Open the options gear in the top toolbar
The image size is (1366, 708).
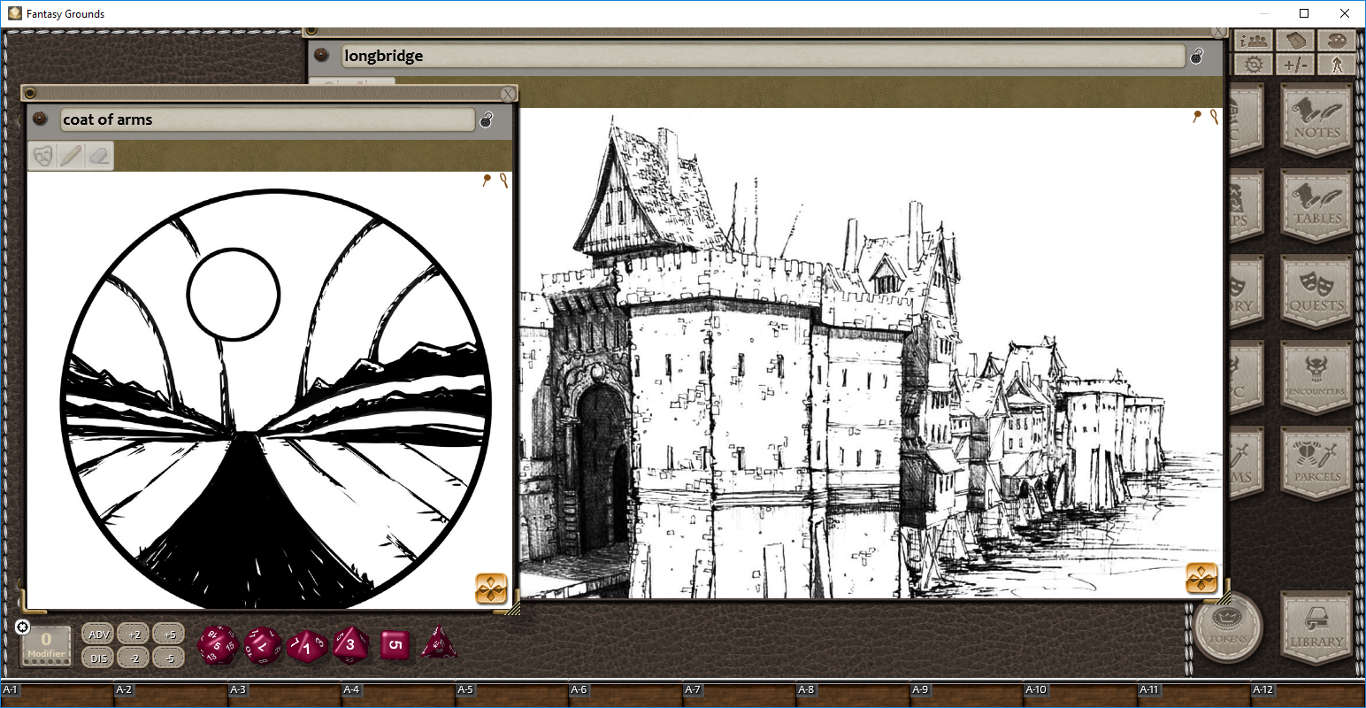click(x=1253, y=62)
